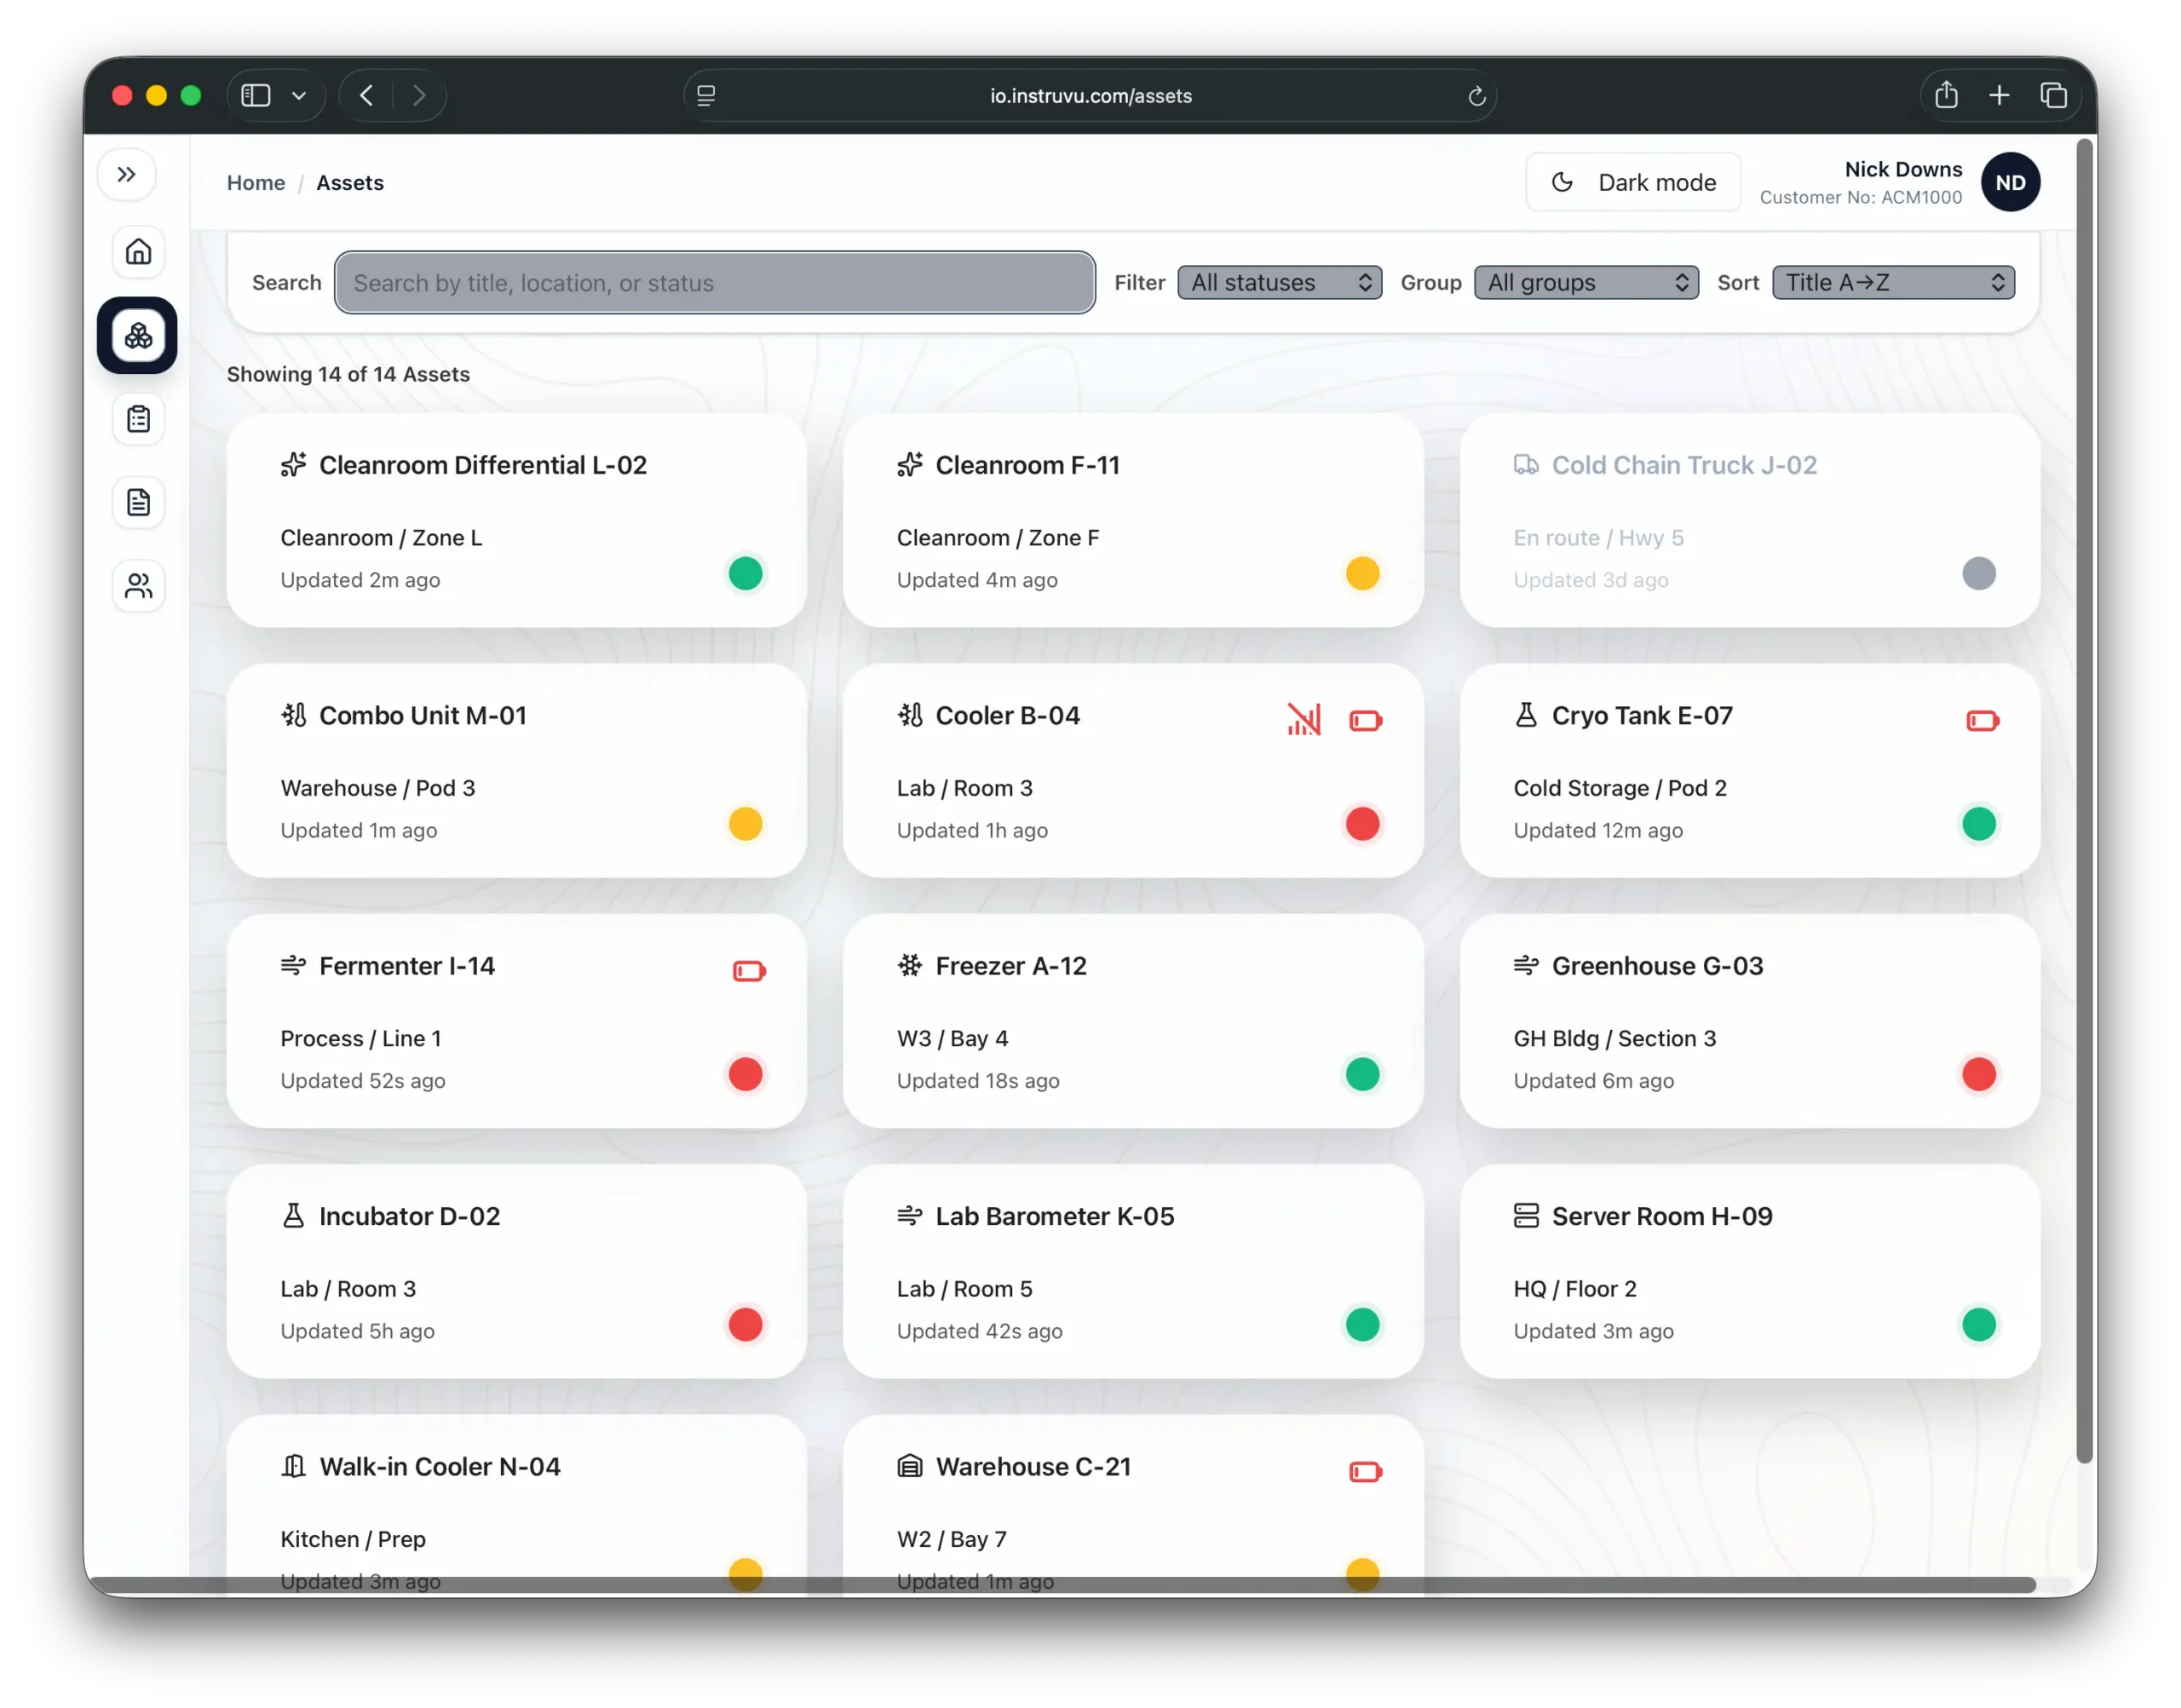Reload the page in Safari
2181x1708 pixels.
(x=1476, y=96)
